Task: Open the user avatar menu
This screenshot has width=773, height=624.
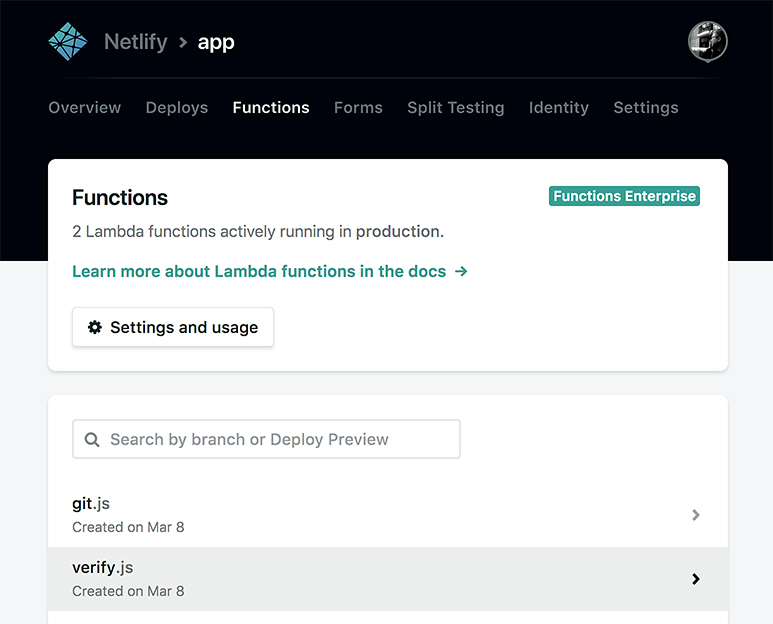Action: [x=707, y=41]
